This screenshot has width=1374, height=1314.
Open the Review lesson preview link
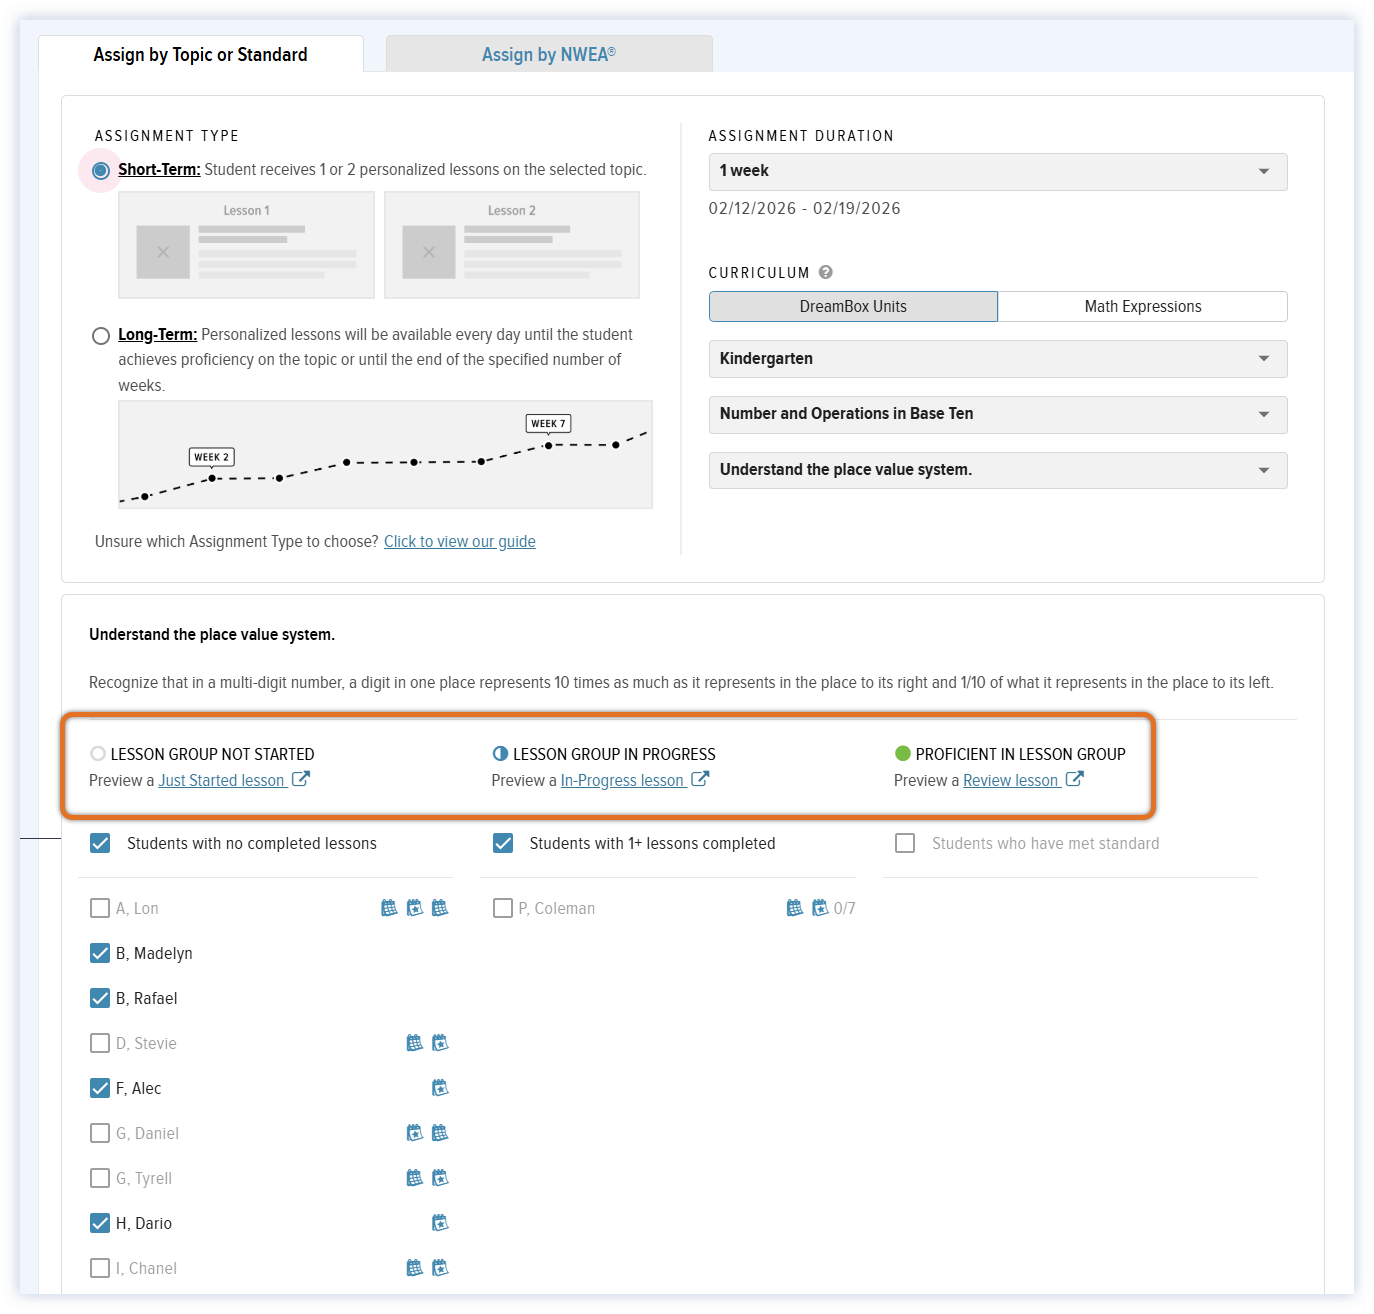[x=1010, y=781]
